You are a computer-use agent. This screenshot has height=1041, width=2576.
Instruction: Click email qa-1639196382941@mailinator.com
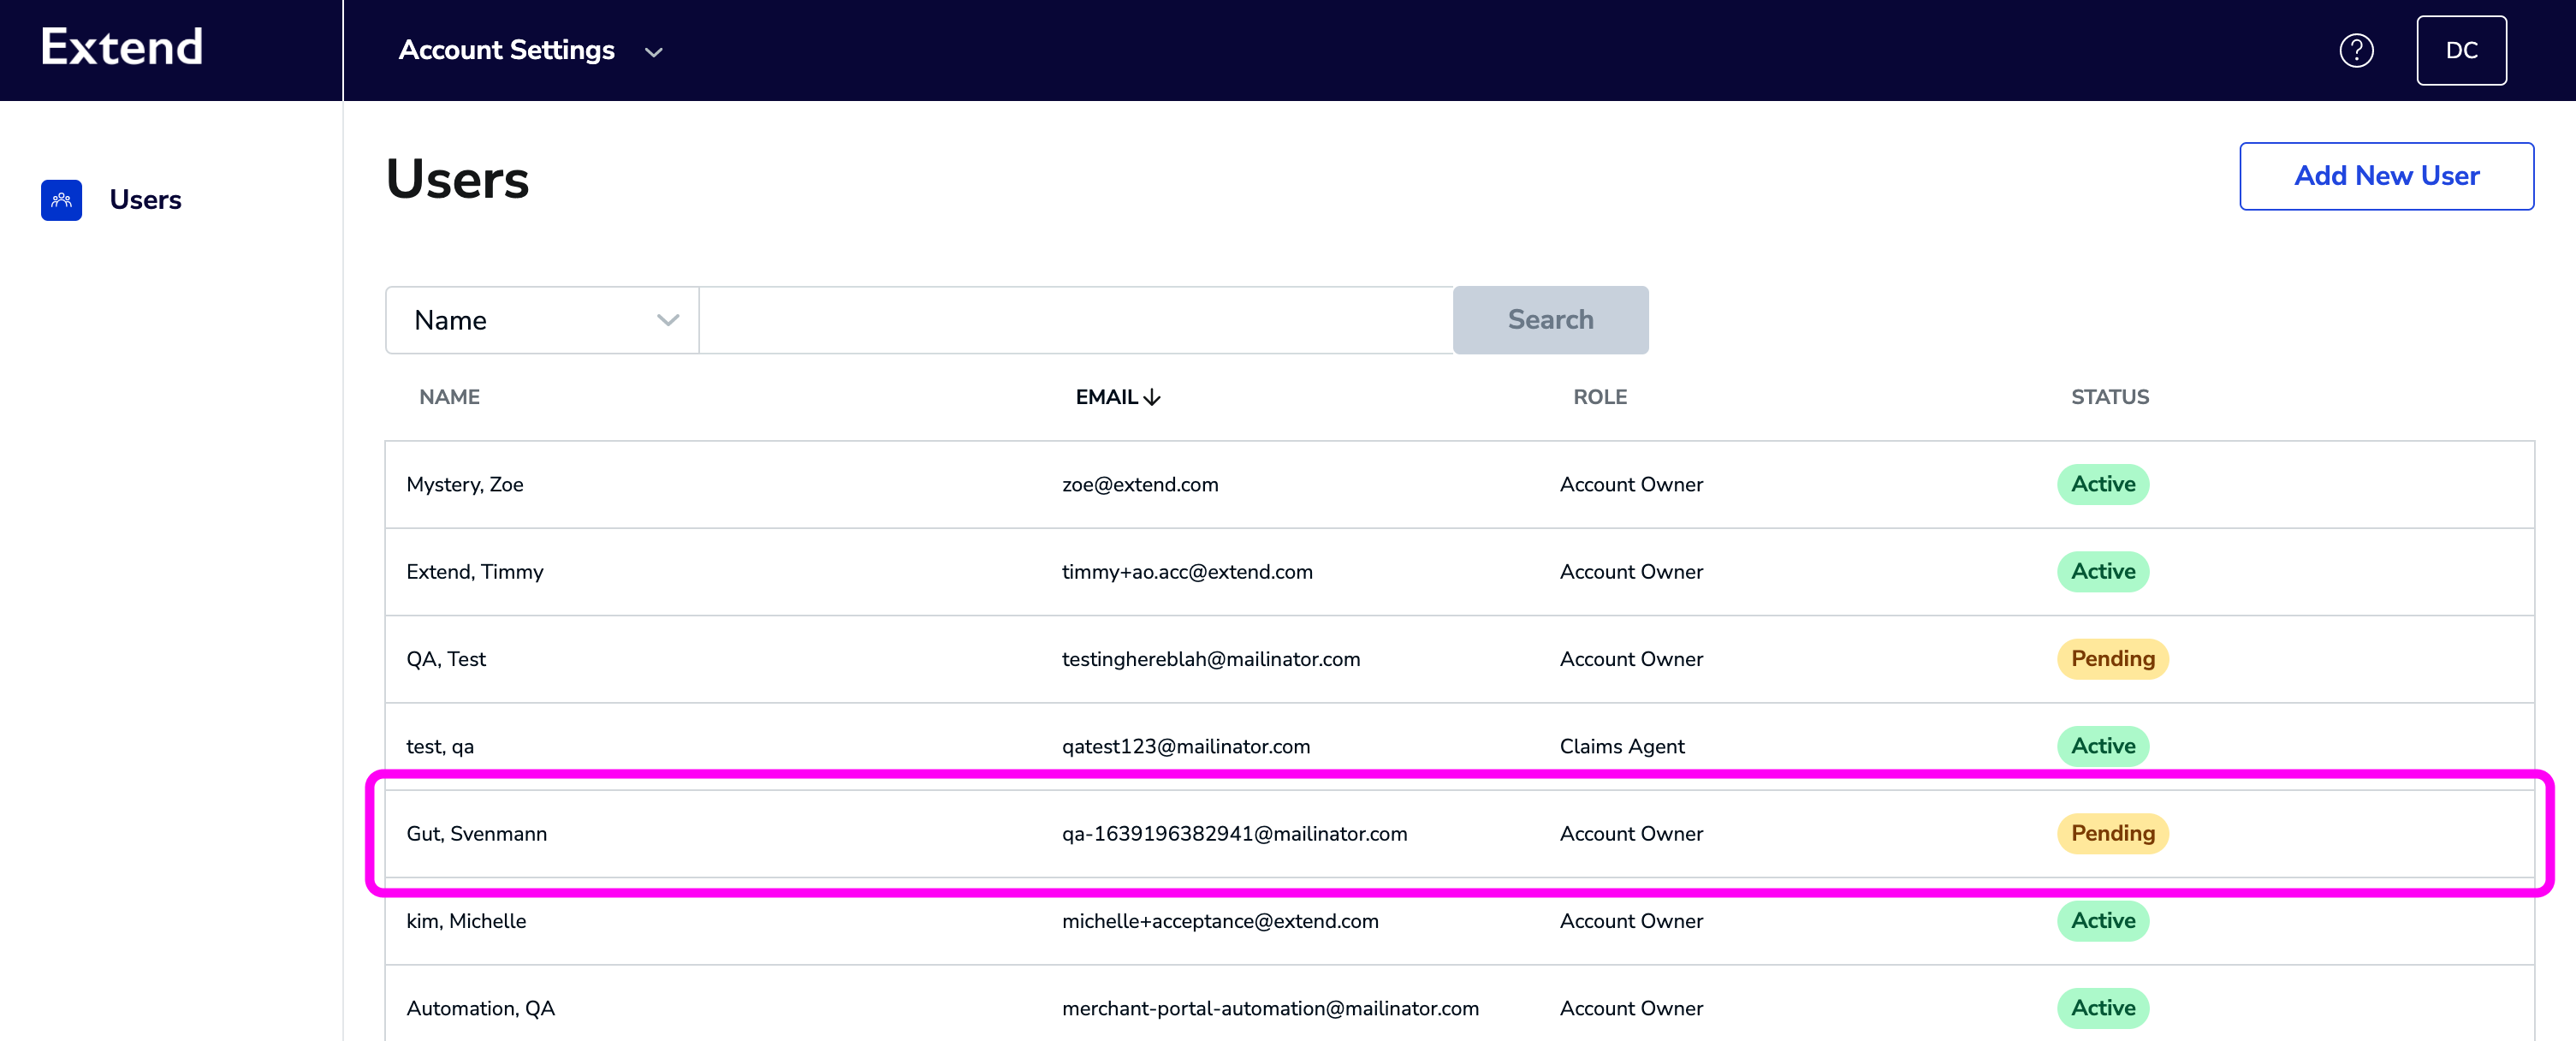click(1234, 834)
